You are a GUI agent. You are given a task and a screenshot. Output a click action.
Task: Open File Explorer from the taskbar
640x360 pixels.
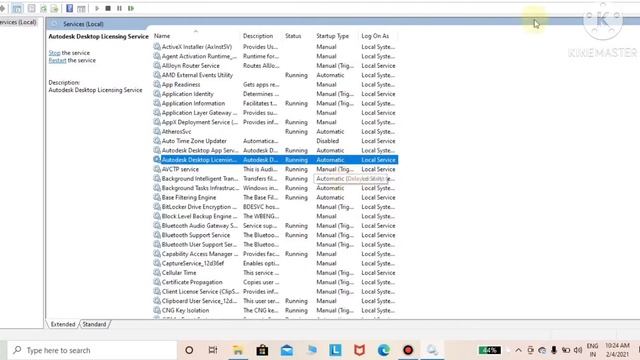[x=238, y=350]
